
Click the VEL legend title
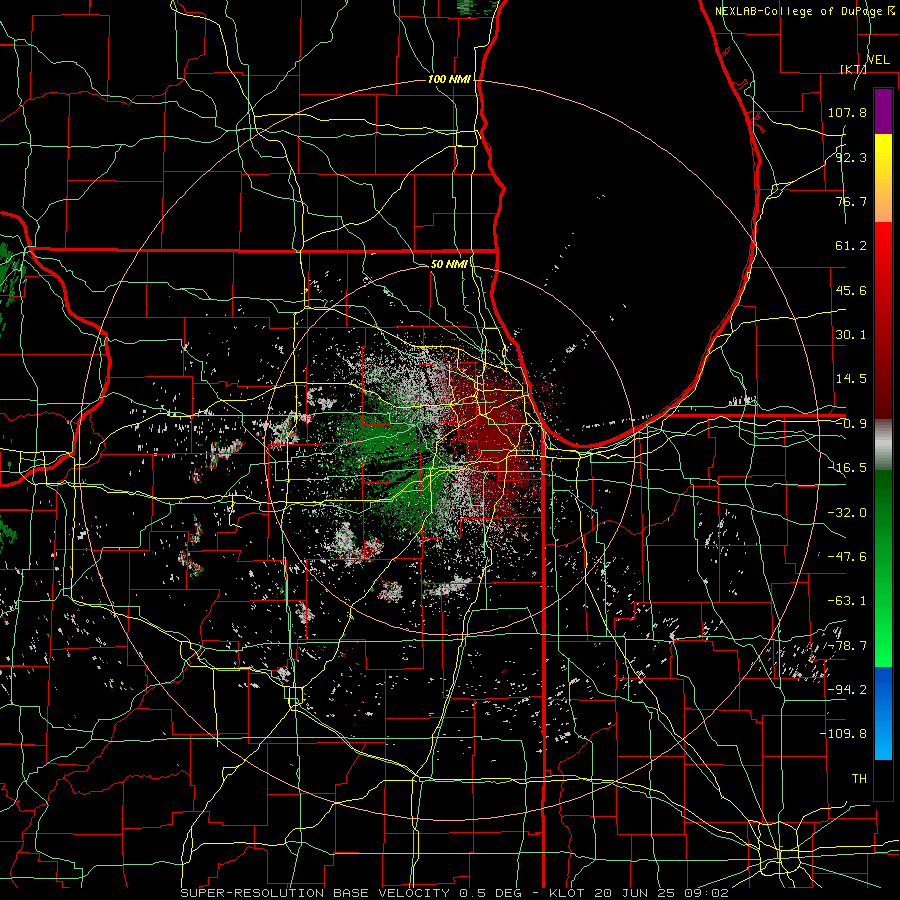click(x=878, y=60)
